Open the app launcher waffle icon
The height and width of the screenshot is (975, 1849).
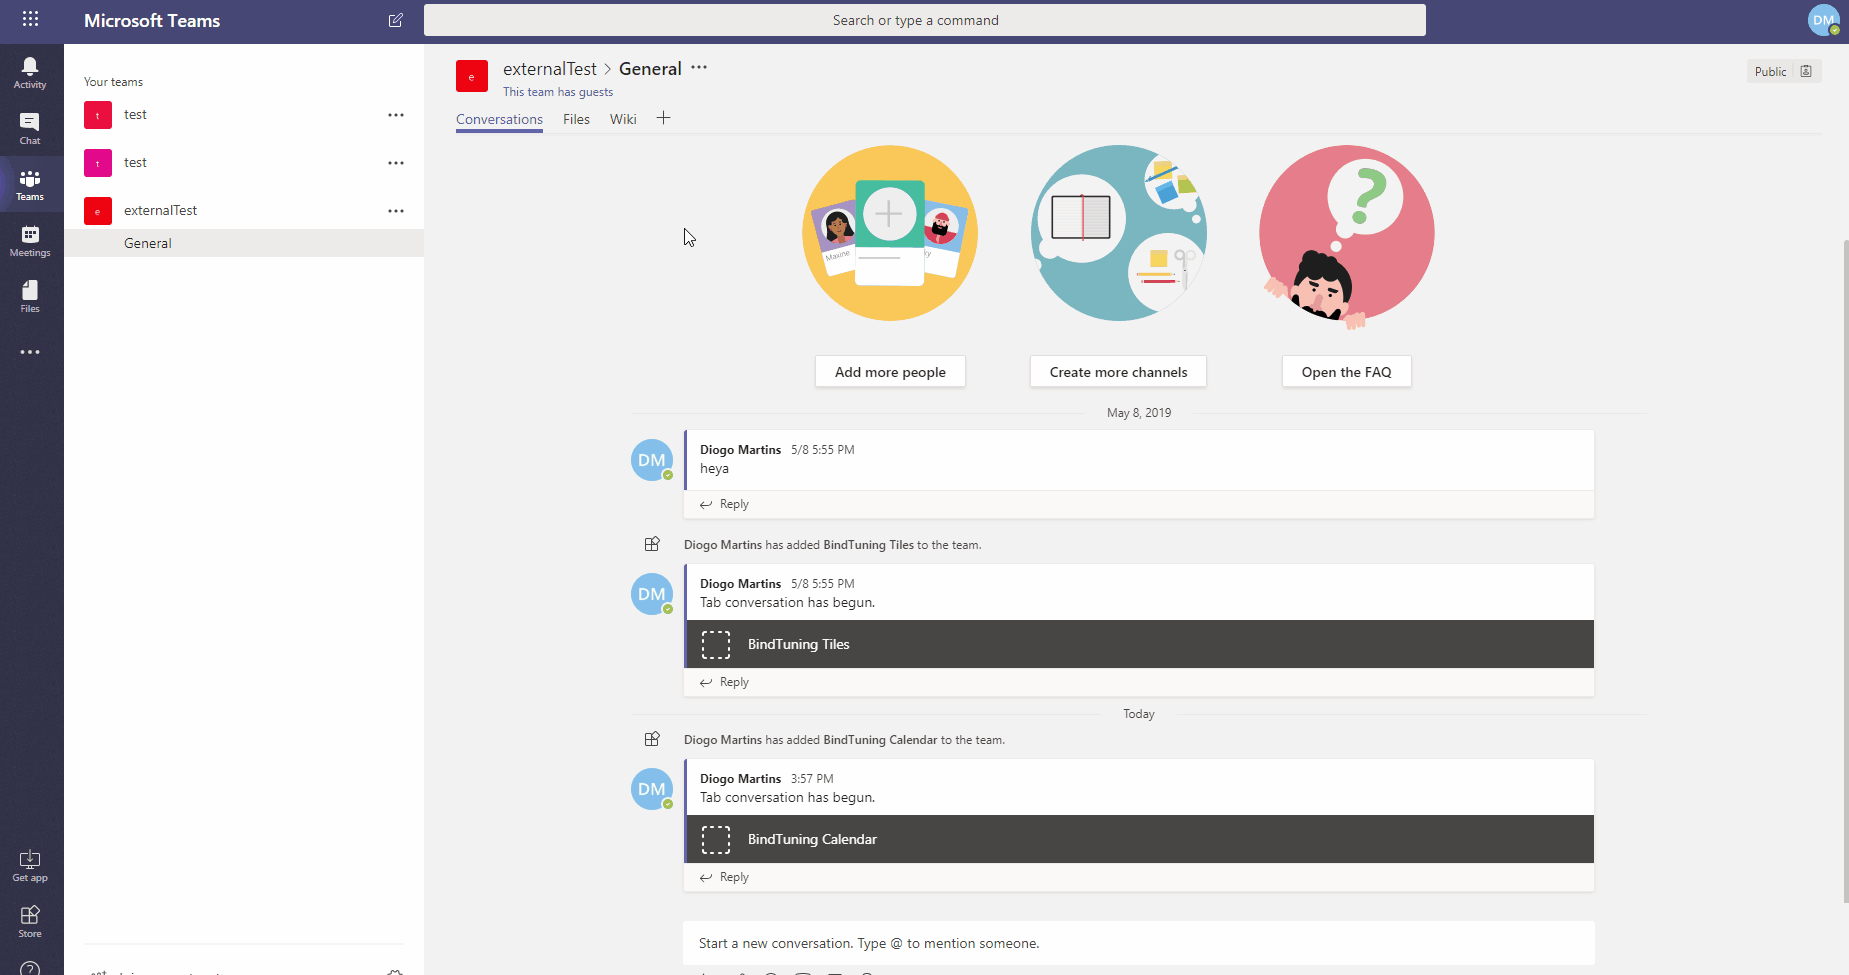(x=30, y=19)
